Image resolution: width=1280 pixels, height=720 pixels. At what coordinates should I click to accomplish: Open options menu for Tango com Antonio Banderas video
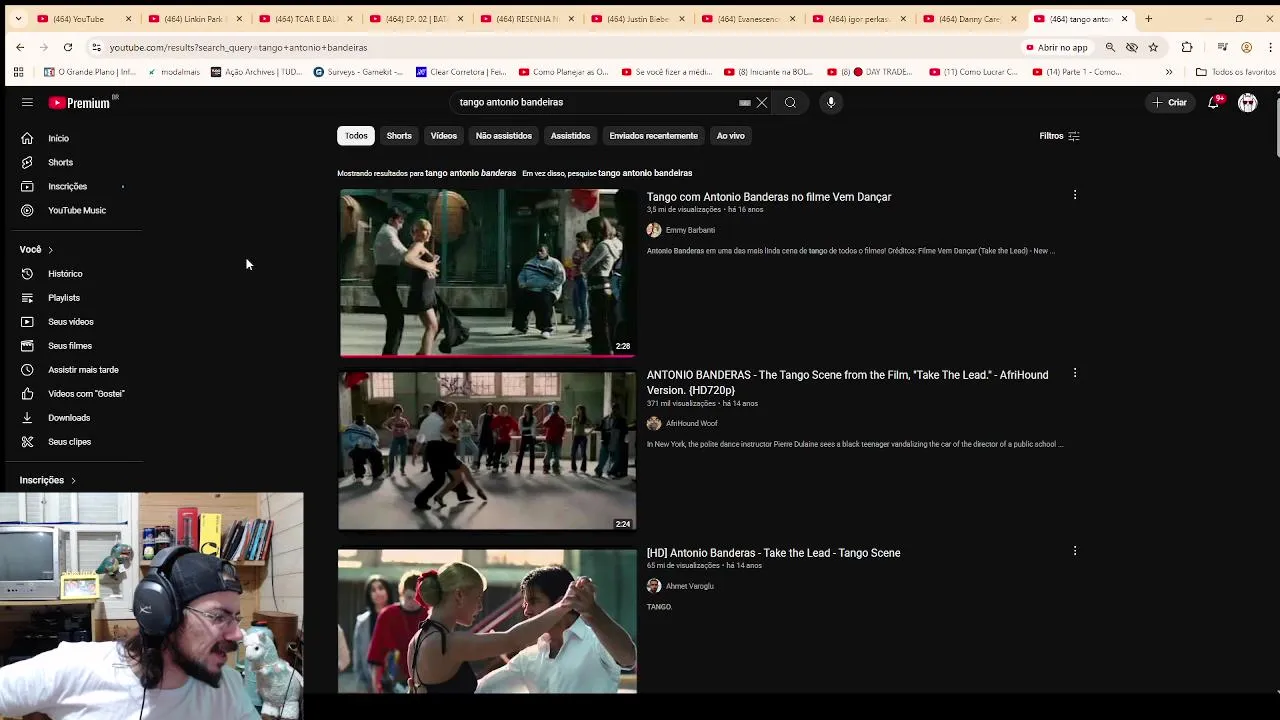(x=1075, y=195)
